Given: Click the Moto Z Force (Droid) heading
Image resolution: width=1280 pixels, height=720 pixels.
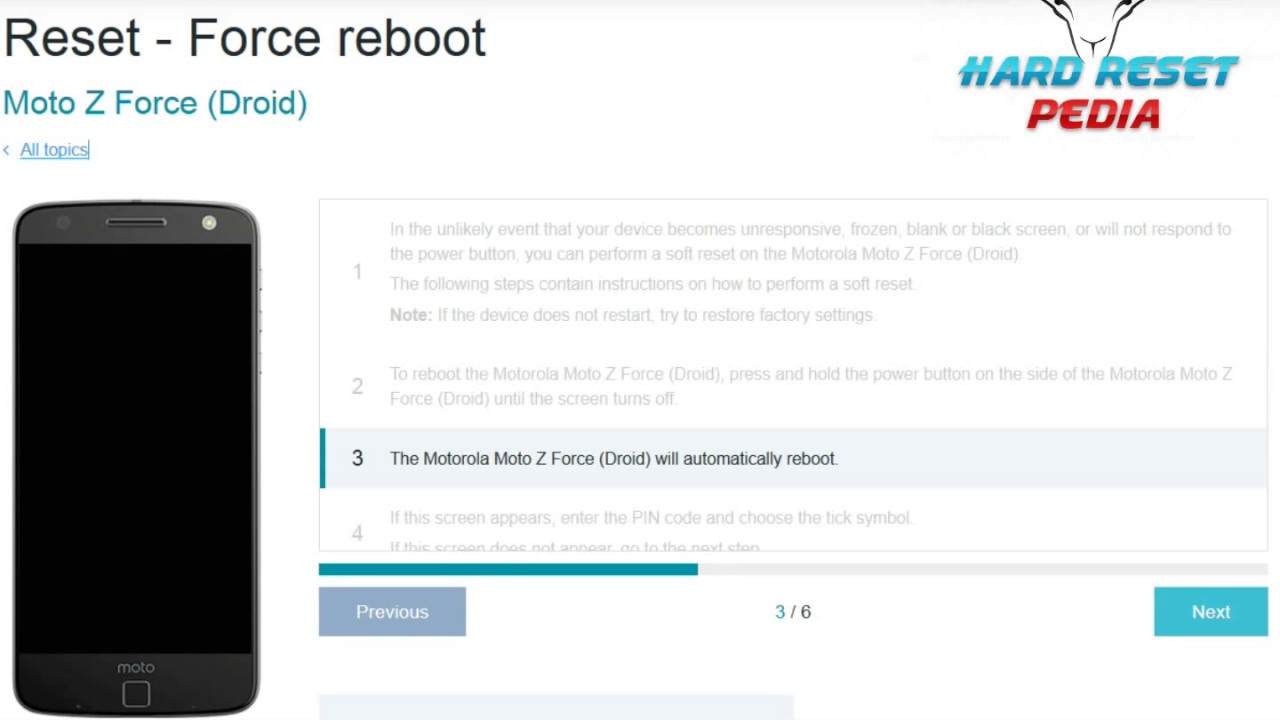Looking at the screenshot, I should [155, 103].
